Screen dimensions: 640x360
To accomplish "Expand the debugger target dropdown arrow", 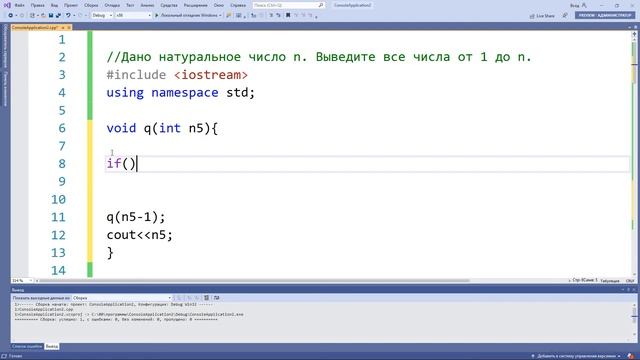I will [220, 16].
